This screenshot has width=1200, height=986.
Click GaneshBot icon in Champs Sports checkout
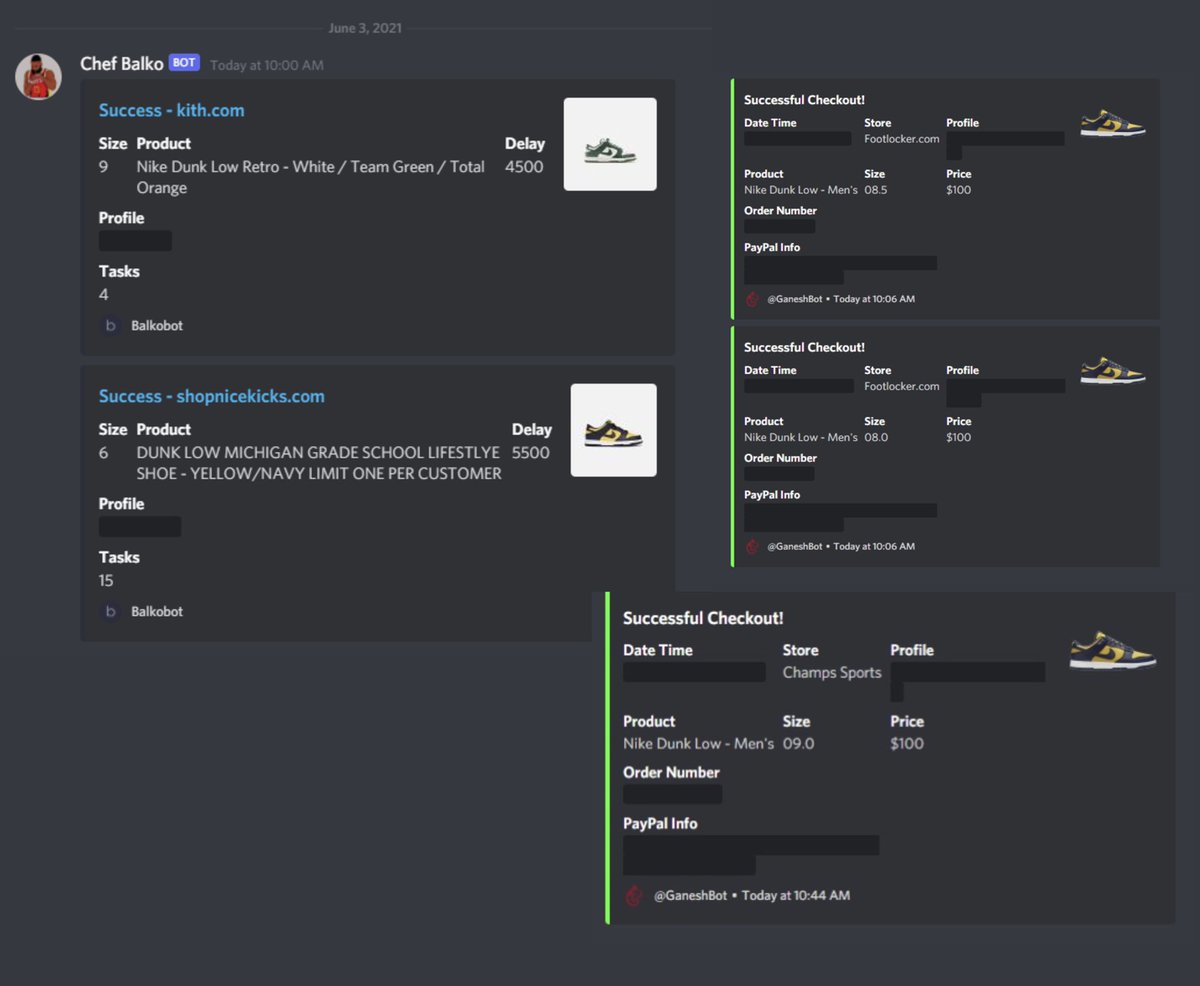click(634, 895)
